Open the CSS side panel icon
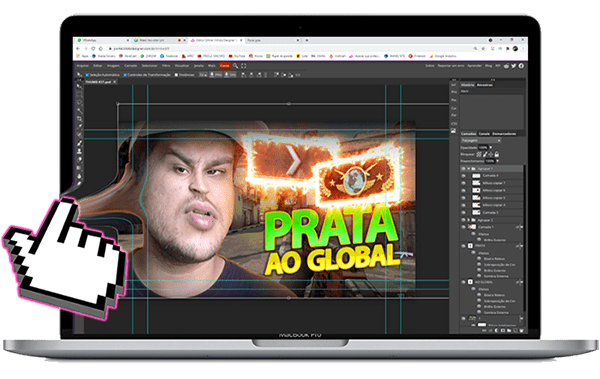This screenshot has width=600, height=379. (x=454, y=124)
